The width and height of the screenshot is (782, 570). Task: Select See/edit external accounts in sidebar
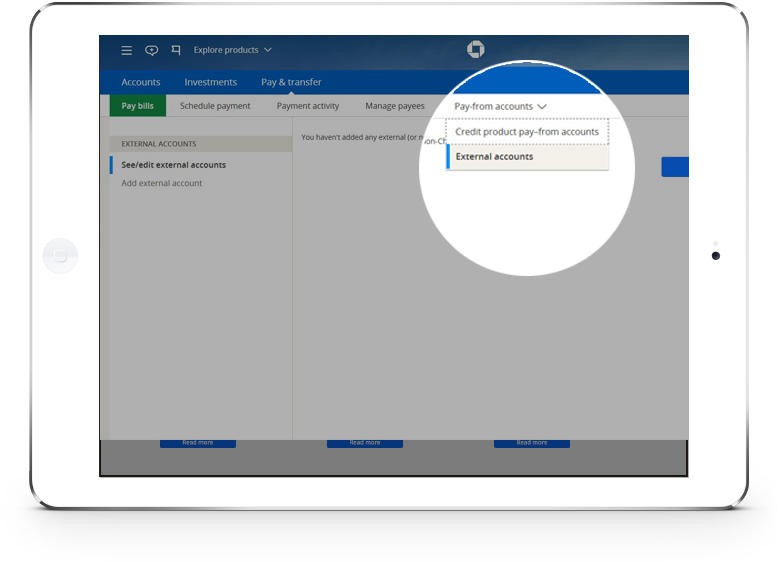(174, 165)
